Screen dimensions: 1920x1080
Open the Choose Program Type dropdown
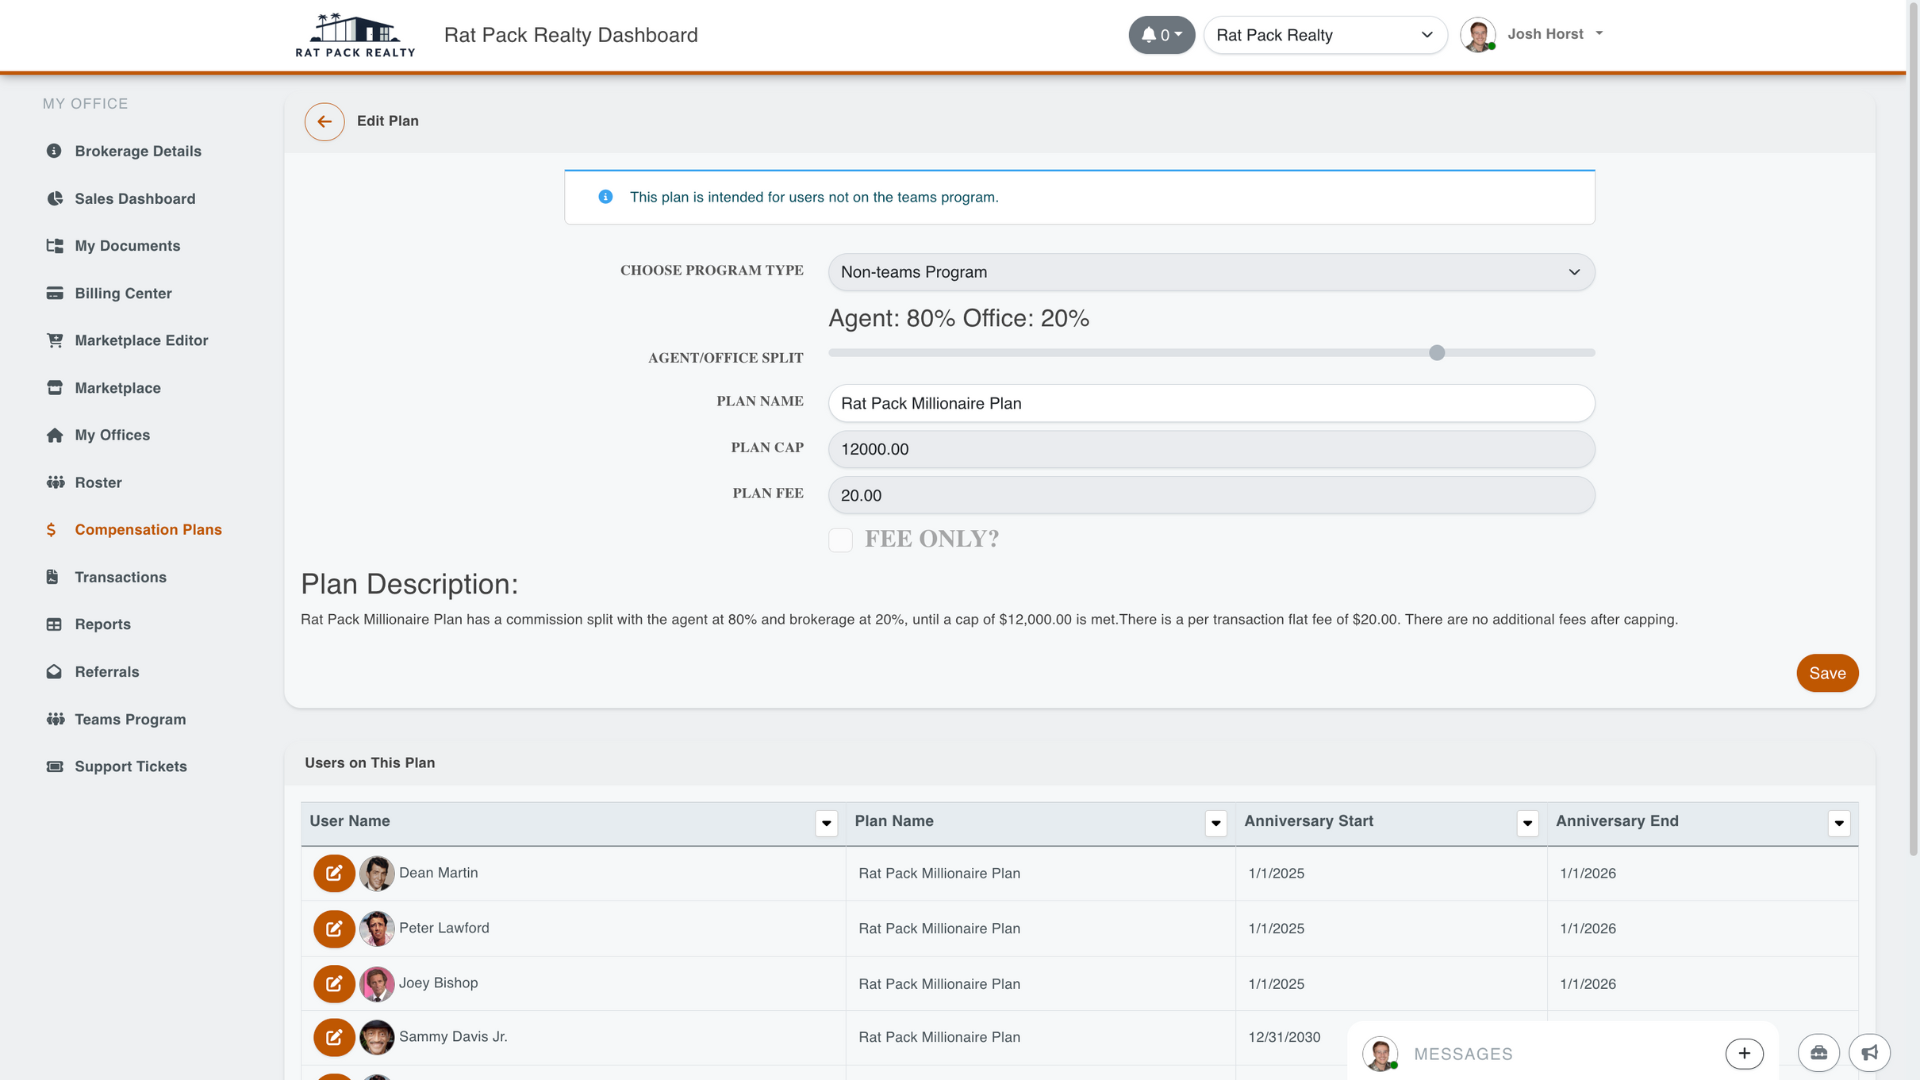click(x=1210, y=271)
